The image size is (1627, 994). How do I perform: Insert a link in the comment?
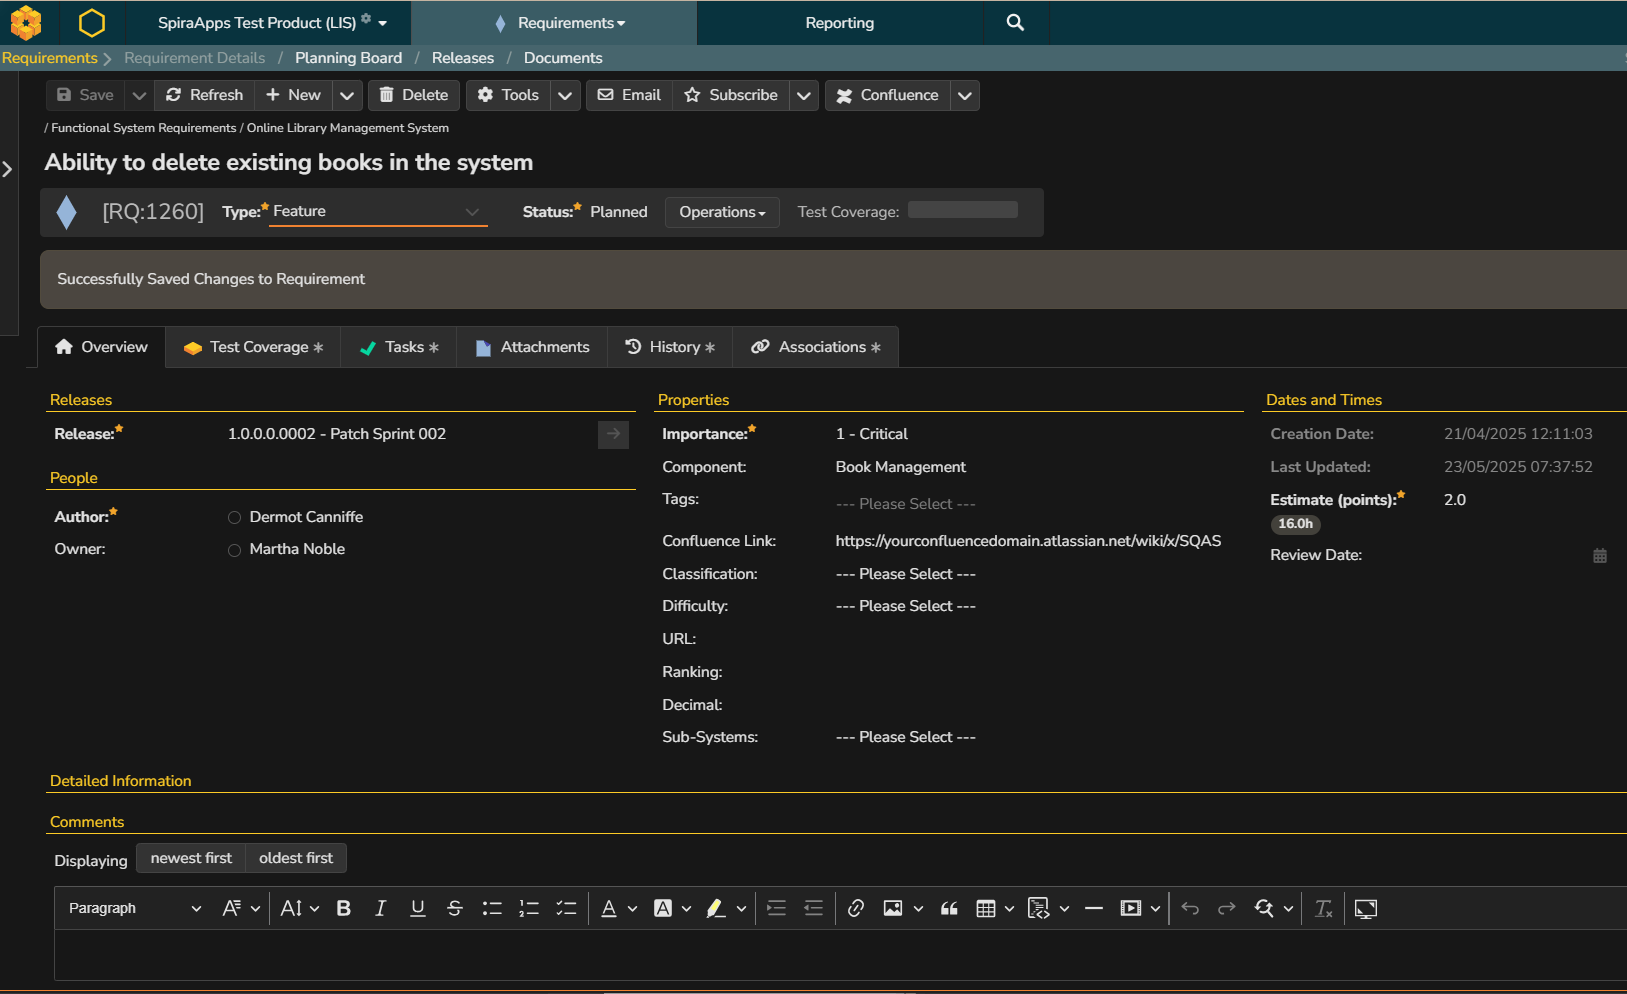pyautogui.click(x=856, y=908)
